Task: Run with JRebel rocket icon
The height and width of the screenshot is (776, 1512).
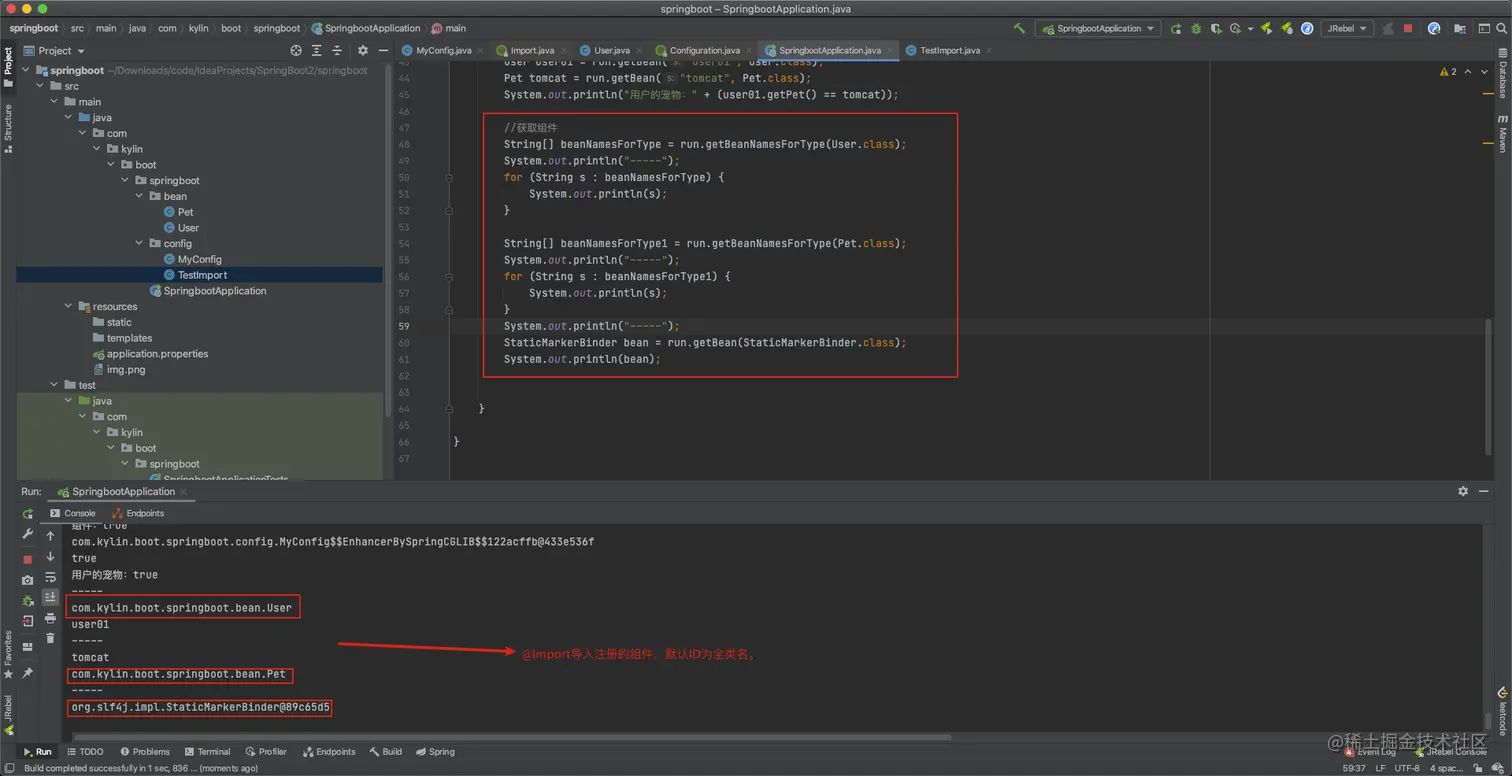Action: point(1266,29)
